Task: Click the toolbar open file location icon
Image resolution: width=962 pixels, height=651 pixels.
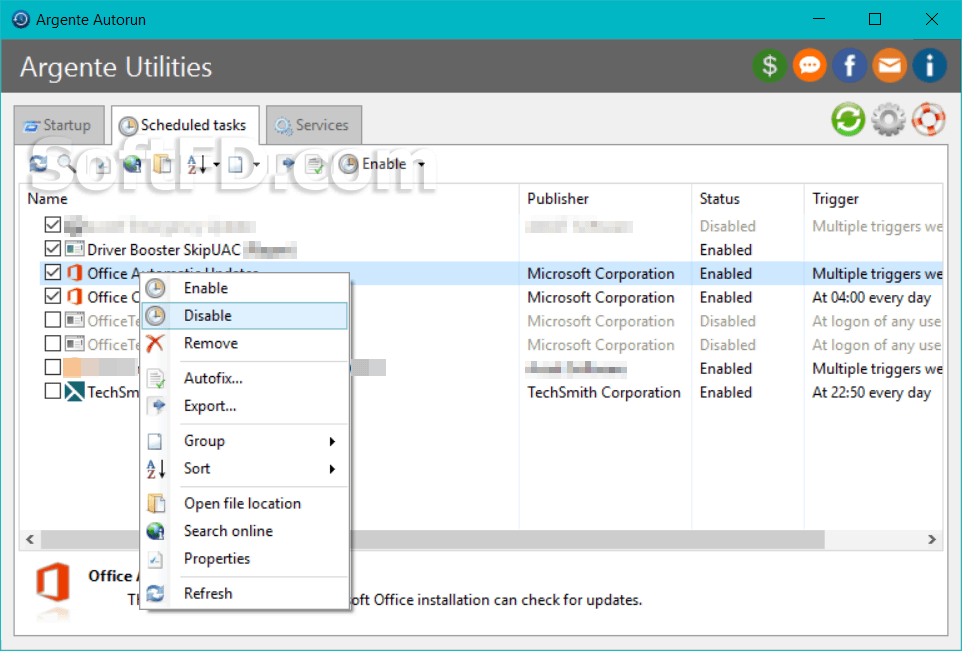Action: point(163,164)
